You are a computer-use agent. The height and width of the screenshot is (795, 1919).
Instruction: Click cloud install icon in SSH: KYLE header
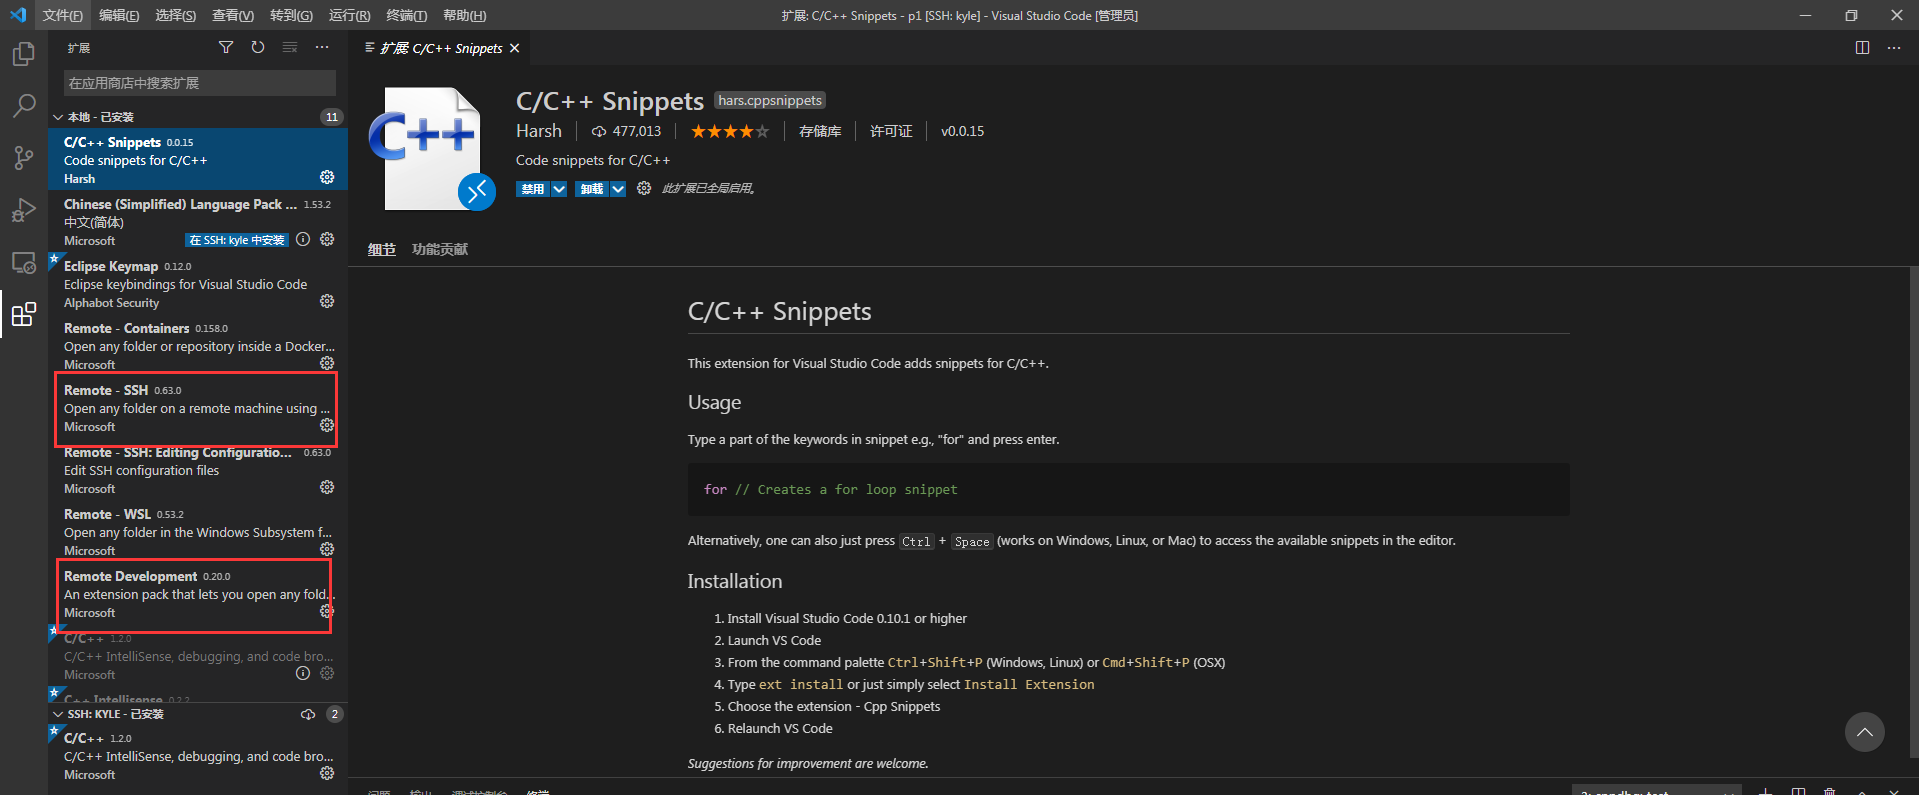(x=308, y=714)
